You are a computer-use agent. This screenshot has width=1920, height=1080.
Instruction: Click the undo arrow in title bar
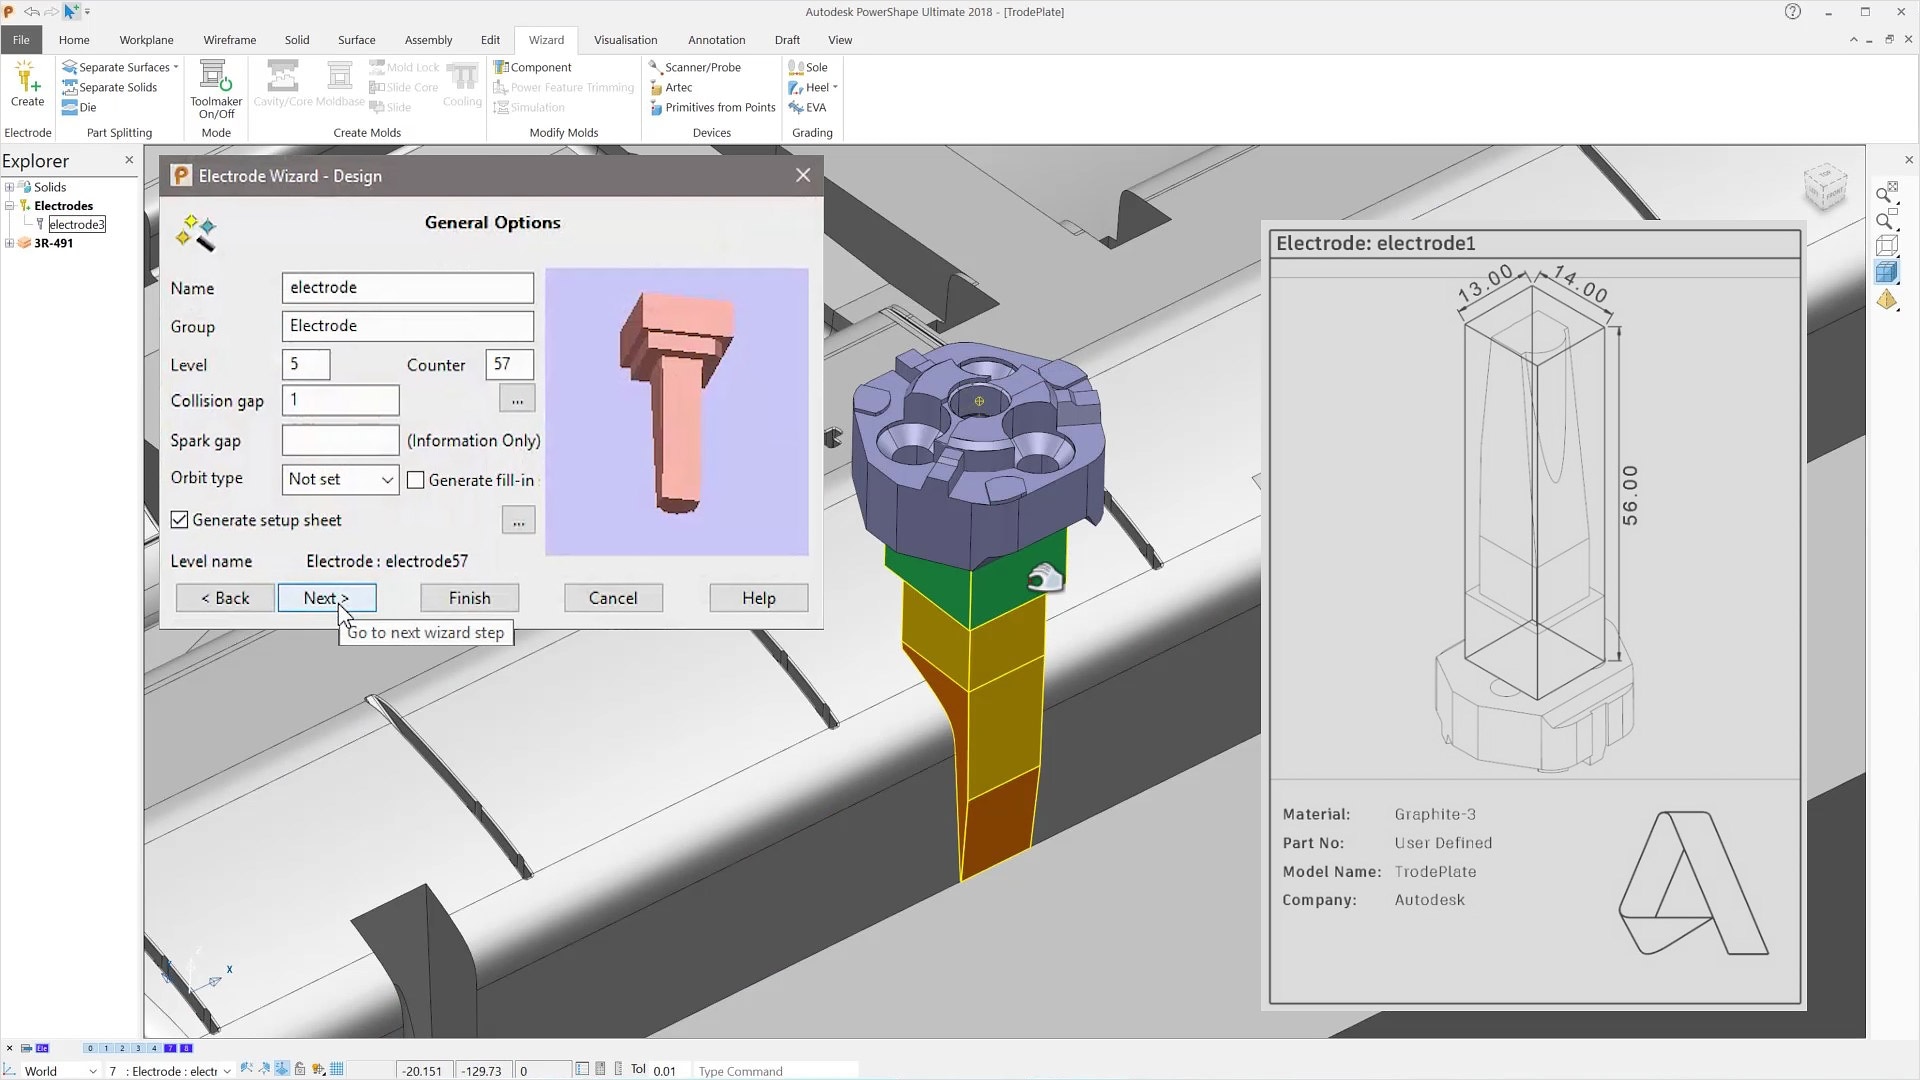[x=31, y=12]
